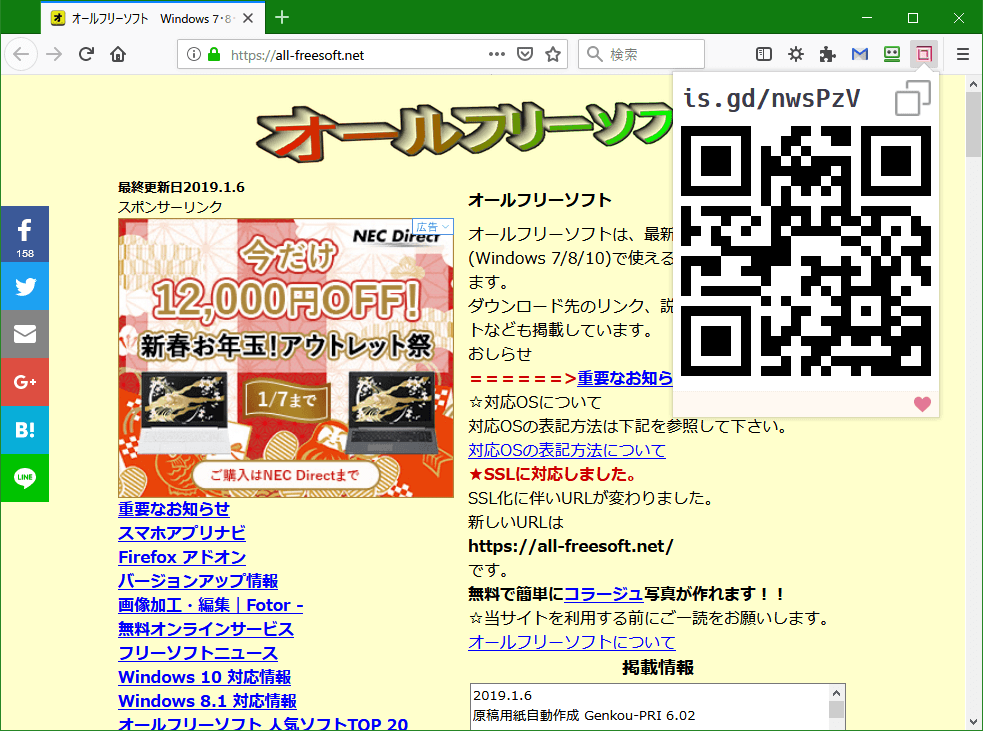Toggle the sidebar panel icon
Viewport: 983px width, 731px height.
click(x=764, y=55)
